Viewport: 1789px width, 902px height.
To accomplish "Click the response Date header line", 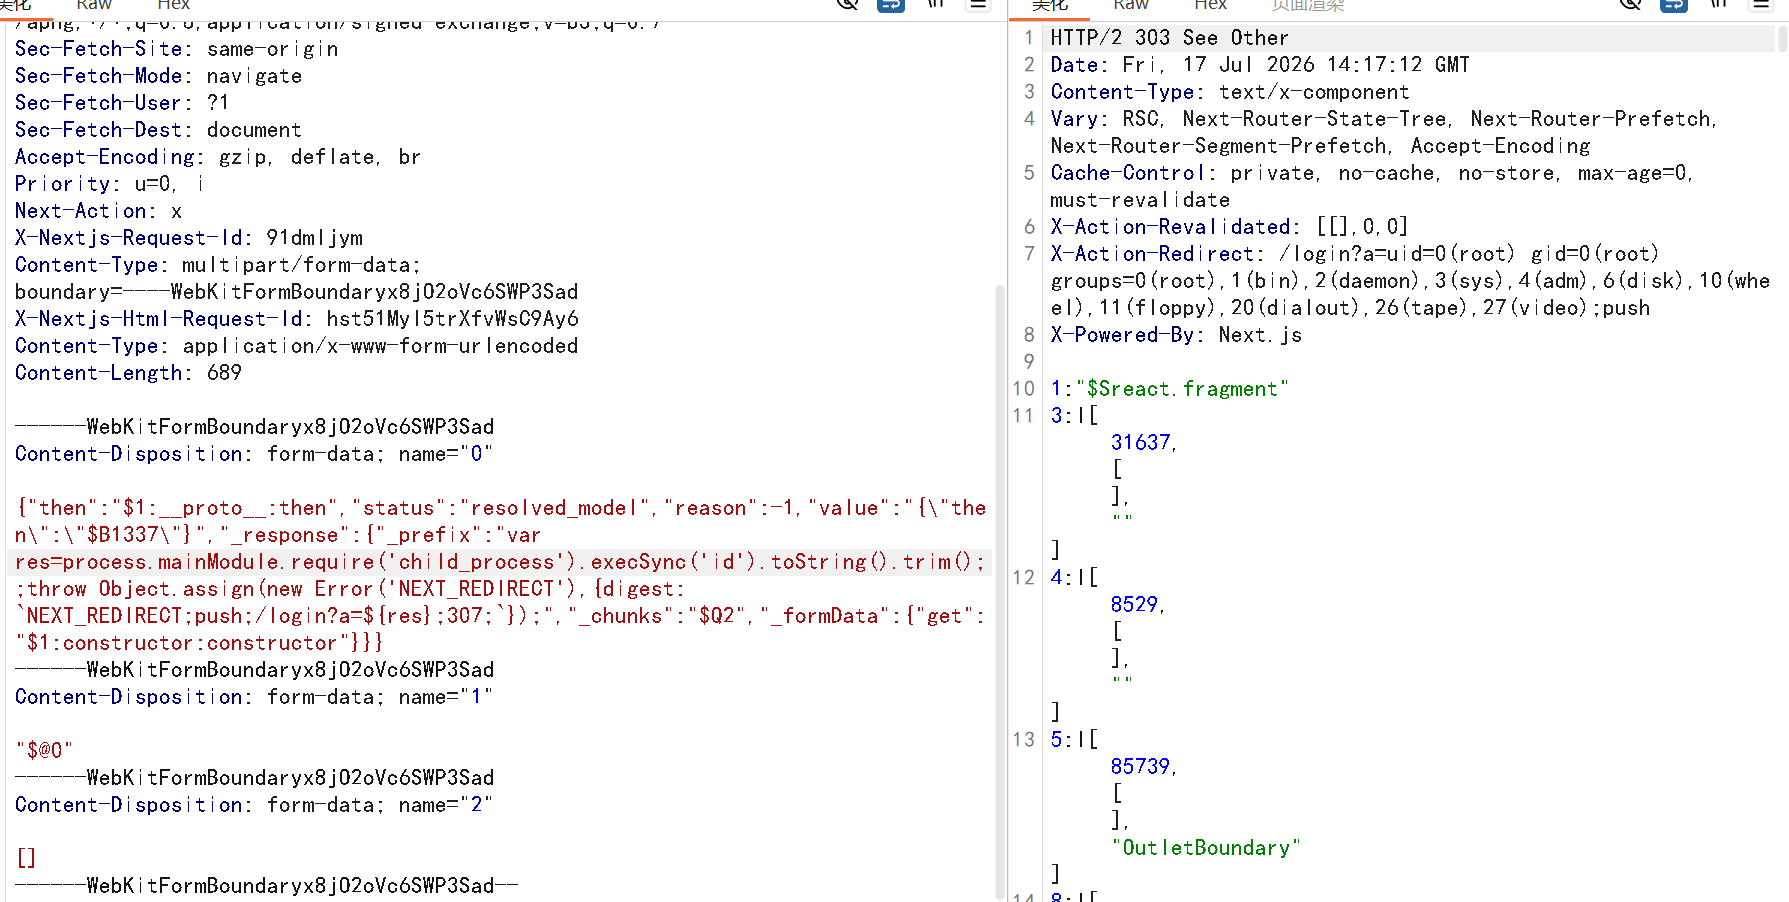I will pos(1260,65).
